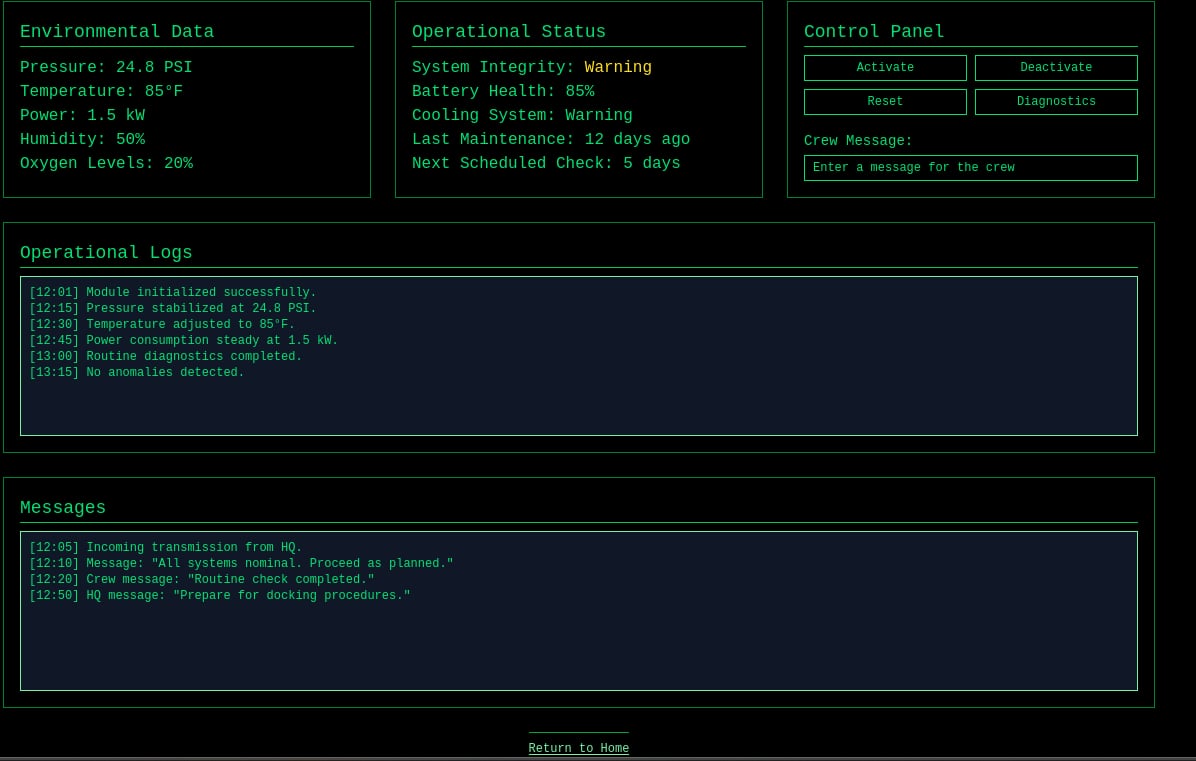This screenshot has width=1196, height=761.
Task: Click the Crew Message: label
Action: [858, 141]
